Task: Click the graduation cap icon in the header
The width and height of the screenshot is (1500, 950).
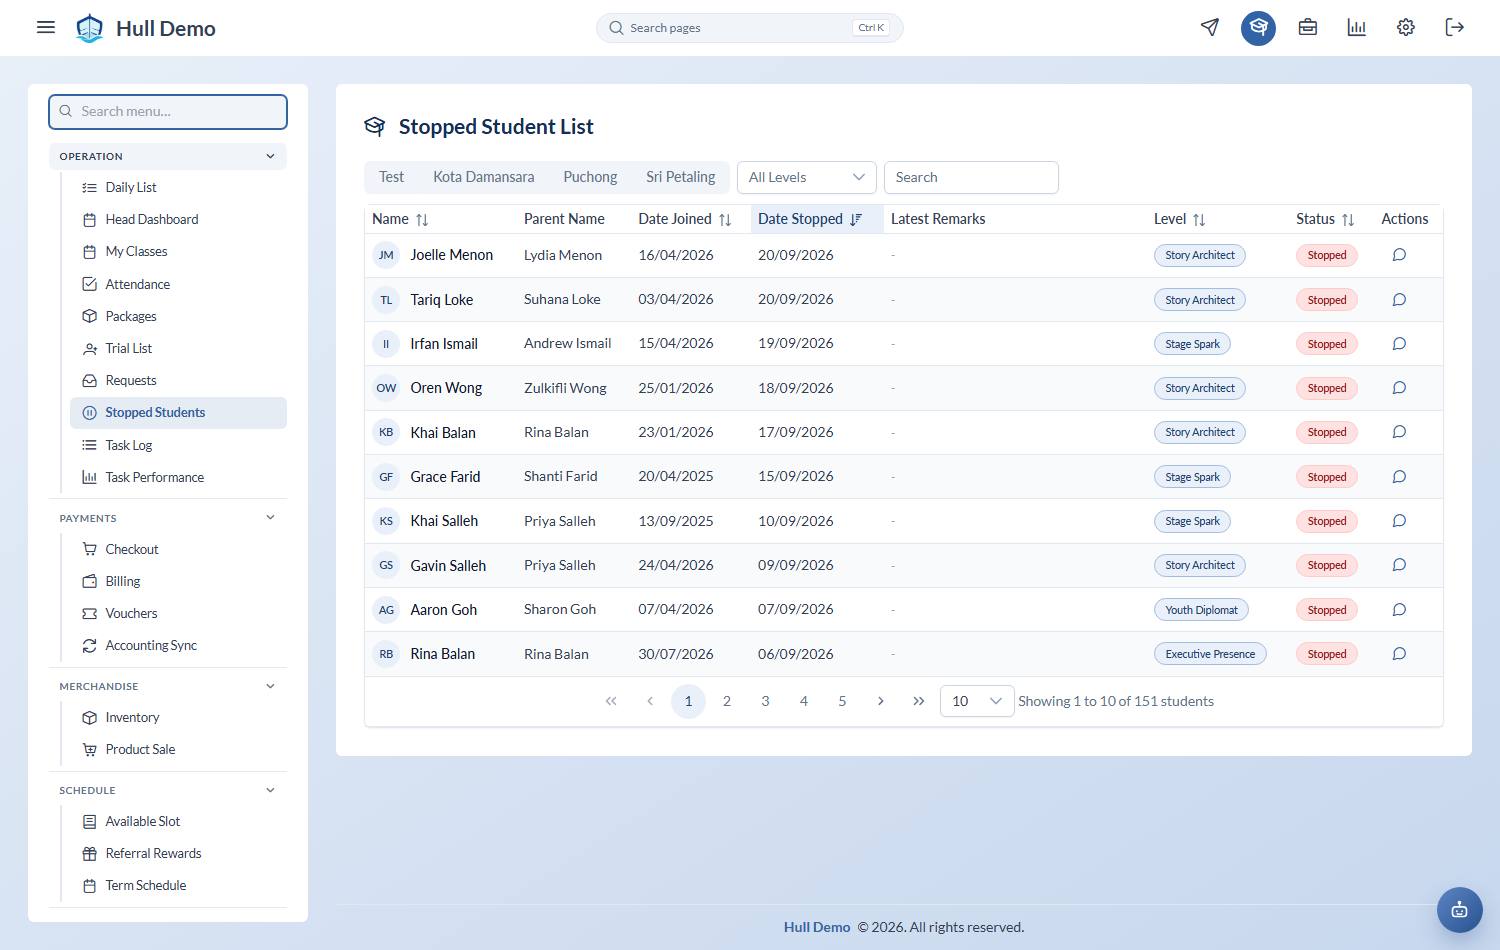Action: pos(1258,27)
